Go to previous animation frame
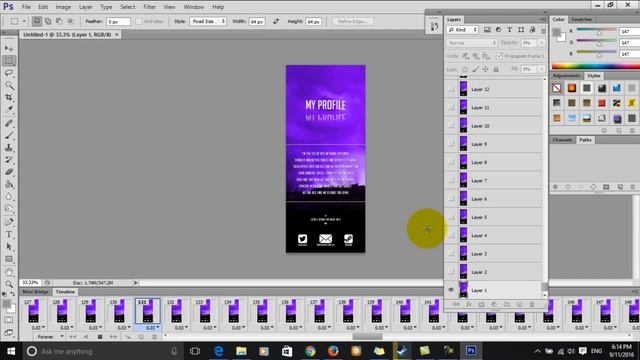Viewport: 640px width, 360px height. click(86, 337)
